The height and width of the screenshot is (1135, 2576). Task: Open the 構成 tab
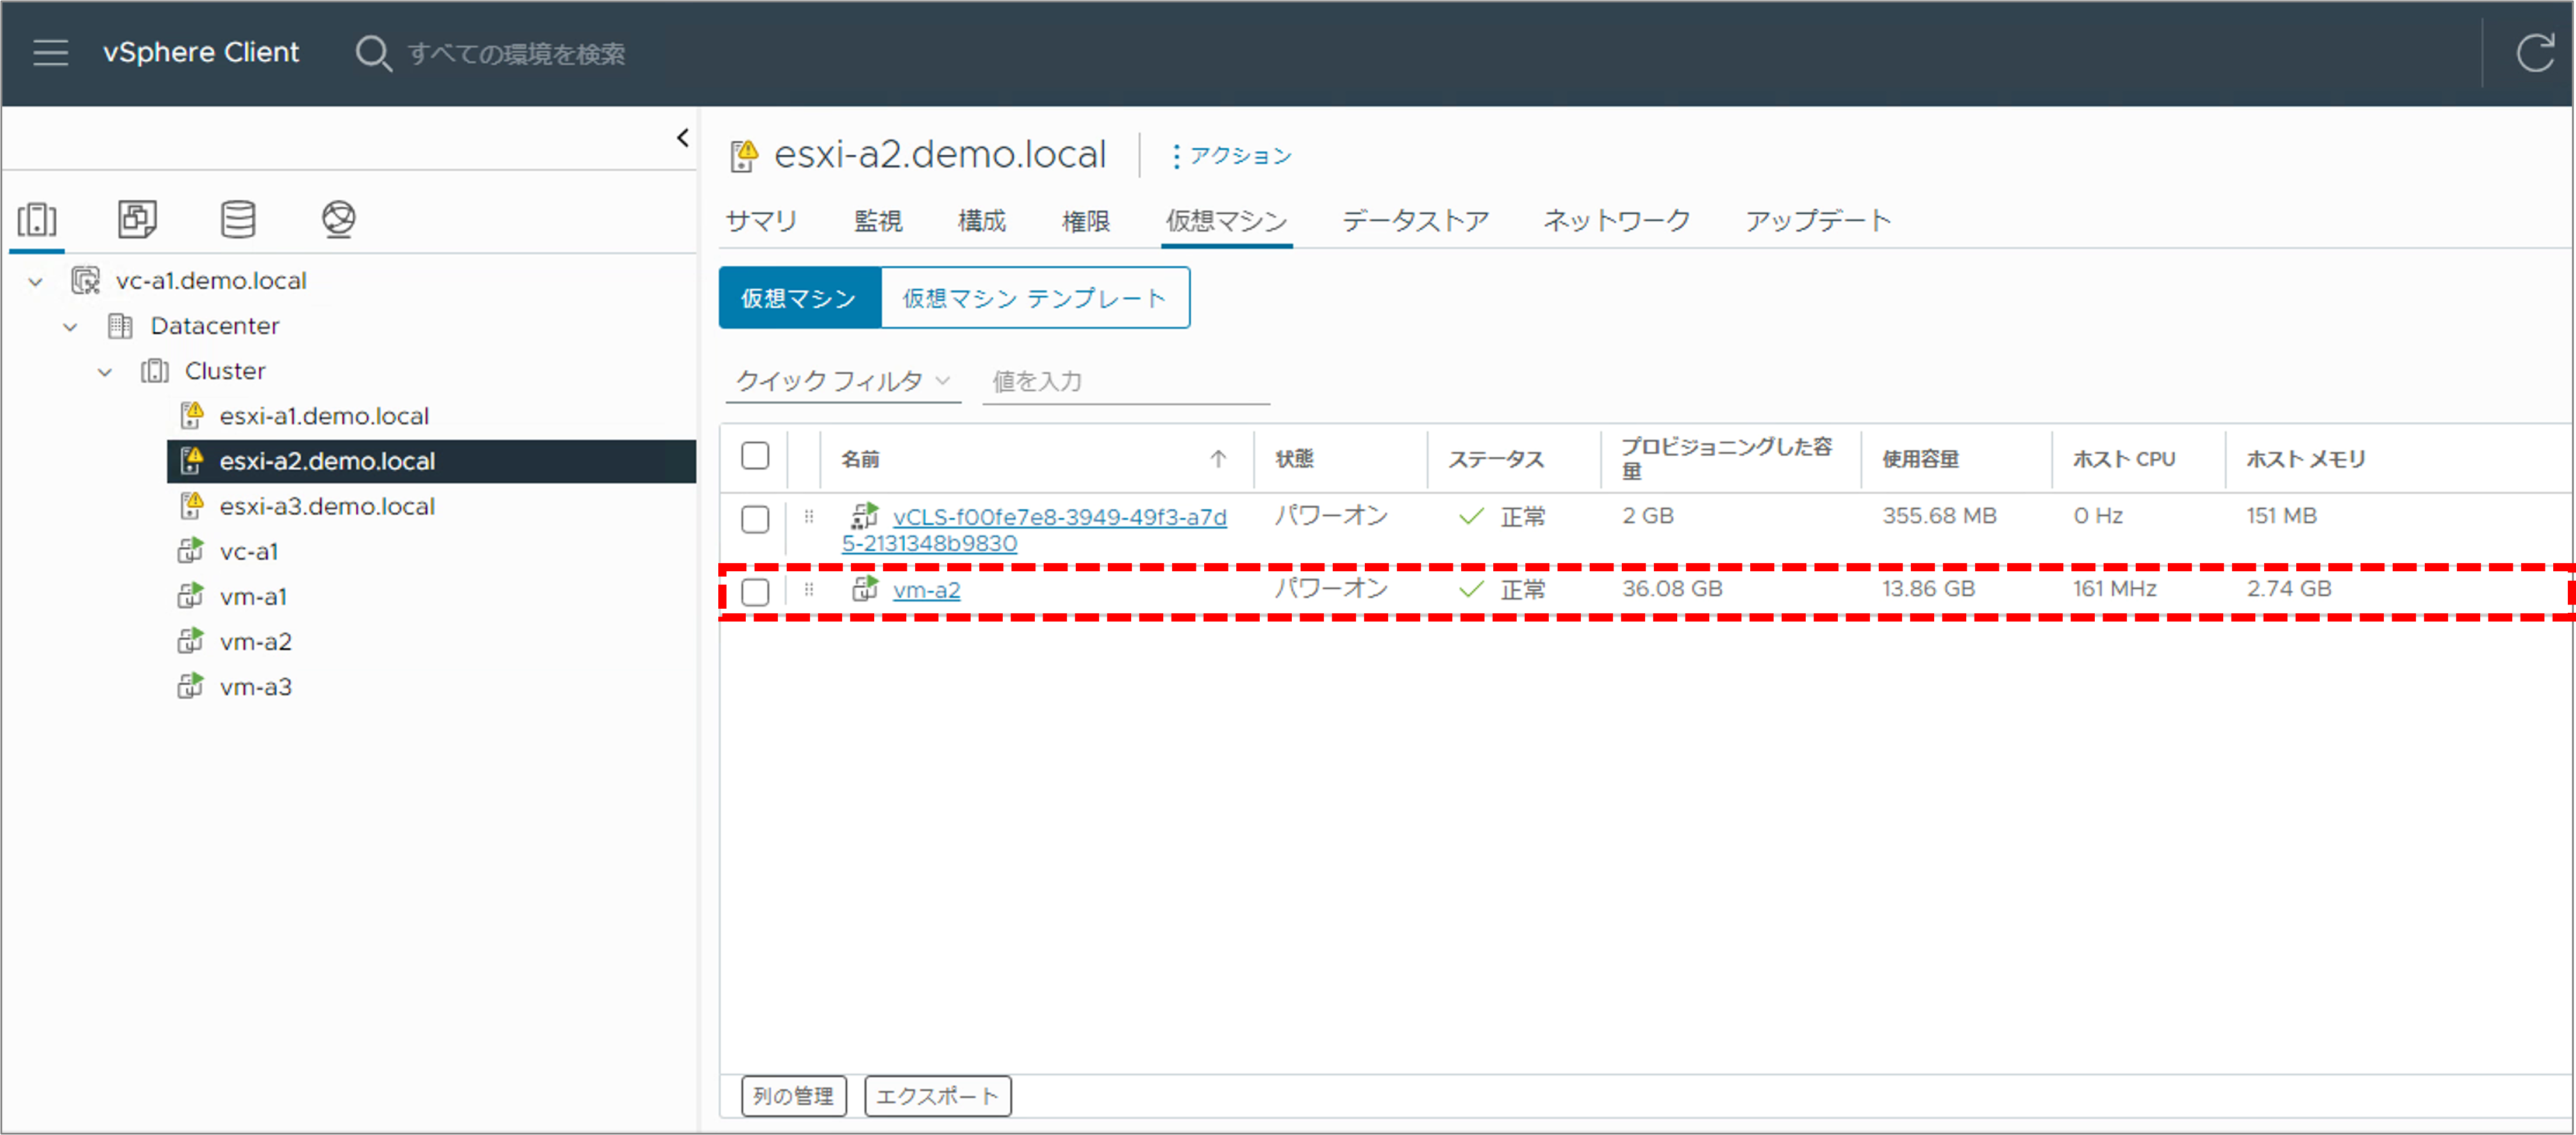pos(982,221)
